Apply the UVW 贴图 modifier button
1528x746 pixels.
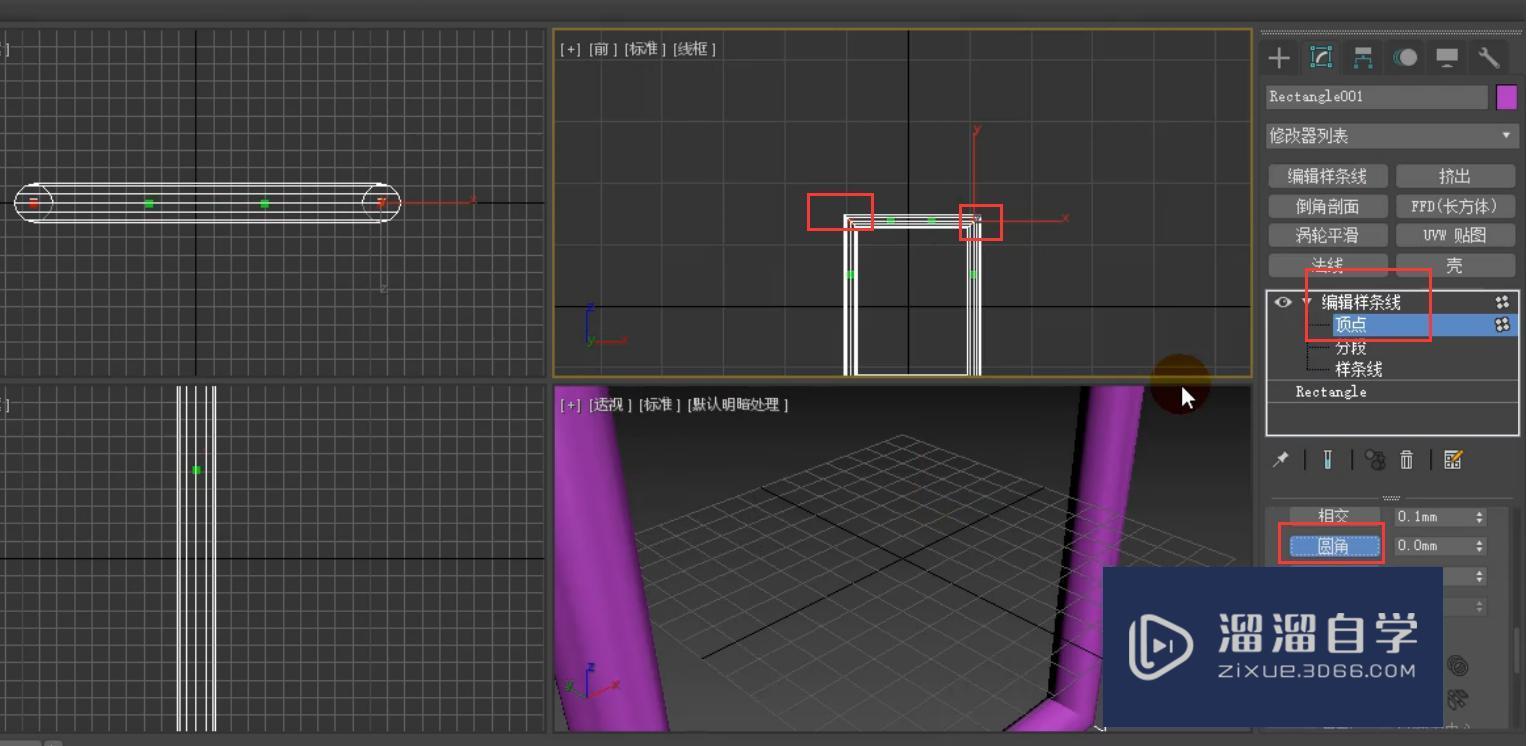pyautogui.click(x=1454, y=235)
